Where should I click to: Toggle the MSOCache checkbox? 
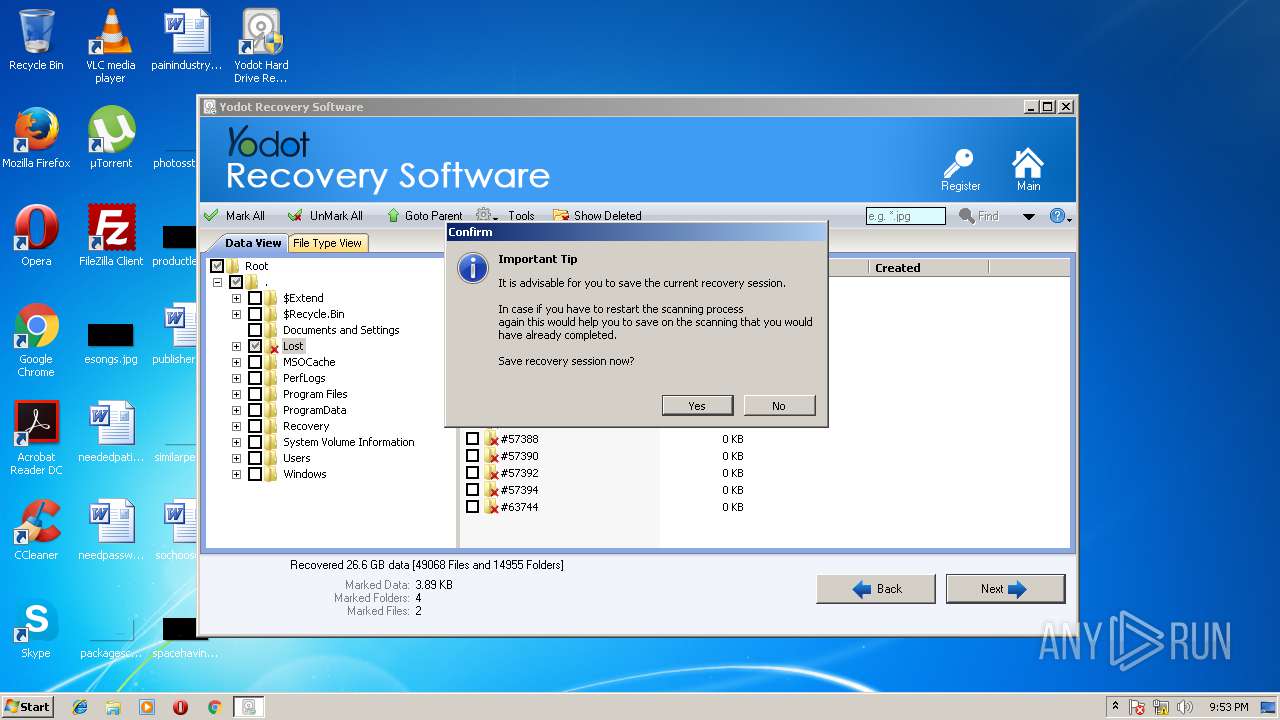pyautogui.click(x=255, y=362)
